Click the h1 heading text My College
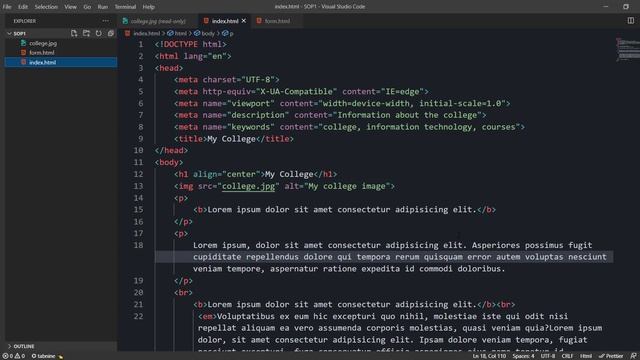This screenshot has height=360, width=640. 289,174
